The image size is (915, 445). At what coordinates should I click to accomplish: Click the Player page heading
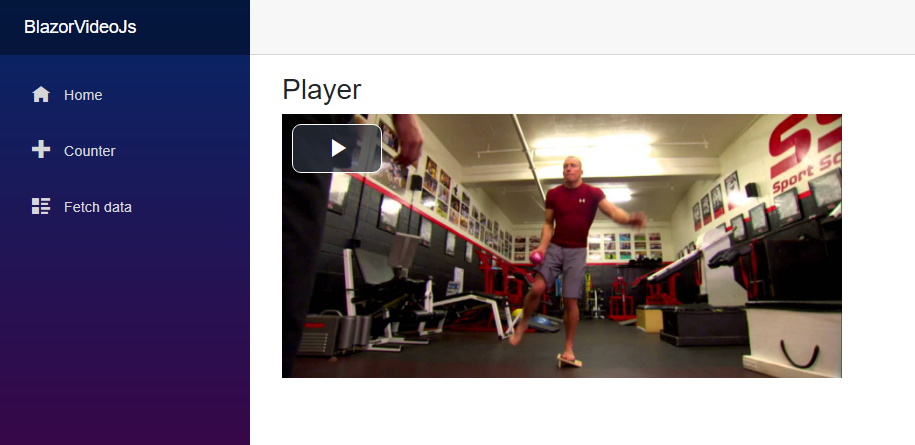(322, 90)
